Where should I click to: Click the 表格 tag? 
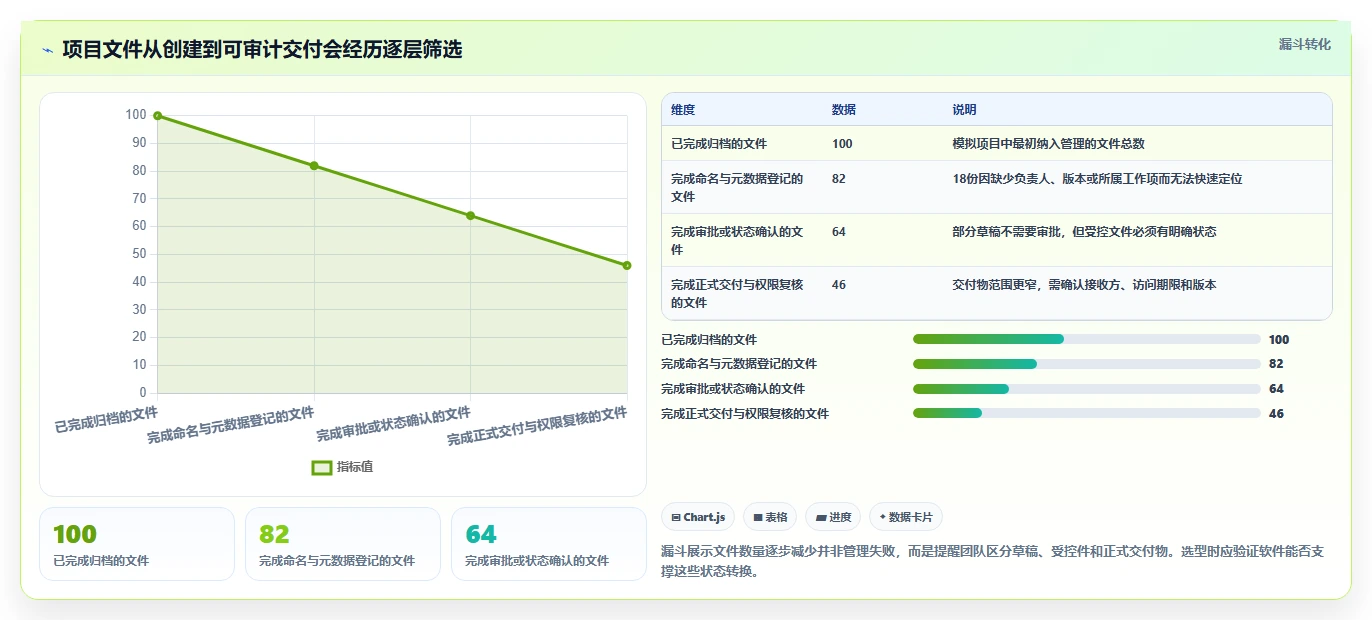770,517
